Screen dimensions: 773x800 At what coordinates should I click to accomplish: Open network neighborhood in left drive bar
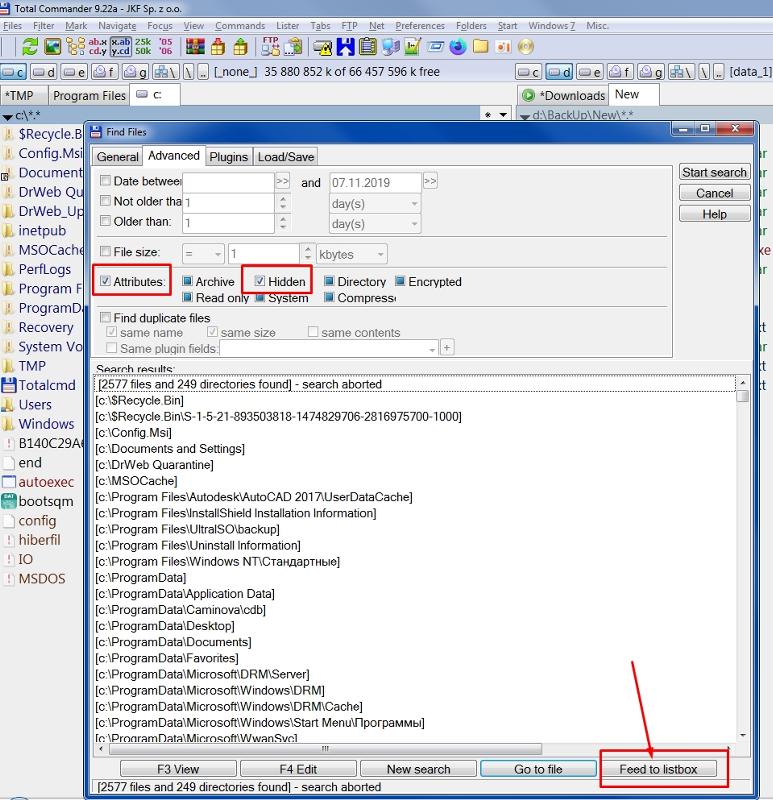coord(165,72)
